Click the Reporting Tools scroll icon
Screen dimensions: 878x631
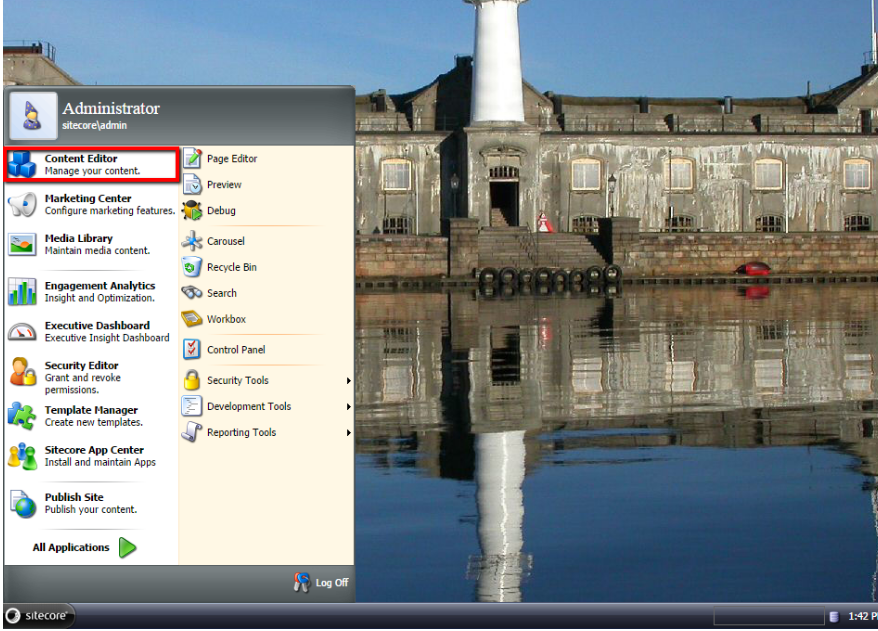pyautogui.click(x=192, y=432)
